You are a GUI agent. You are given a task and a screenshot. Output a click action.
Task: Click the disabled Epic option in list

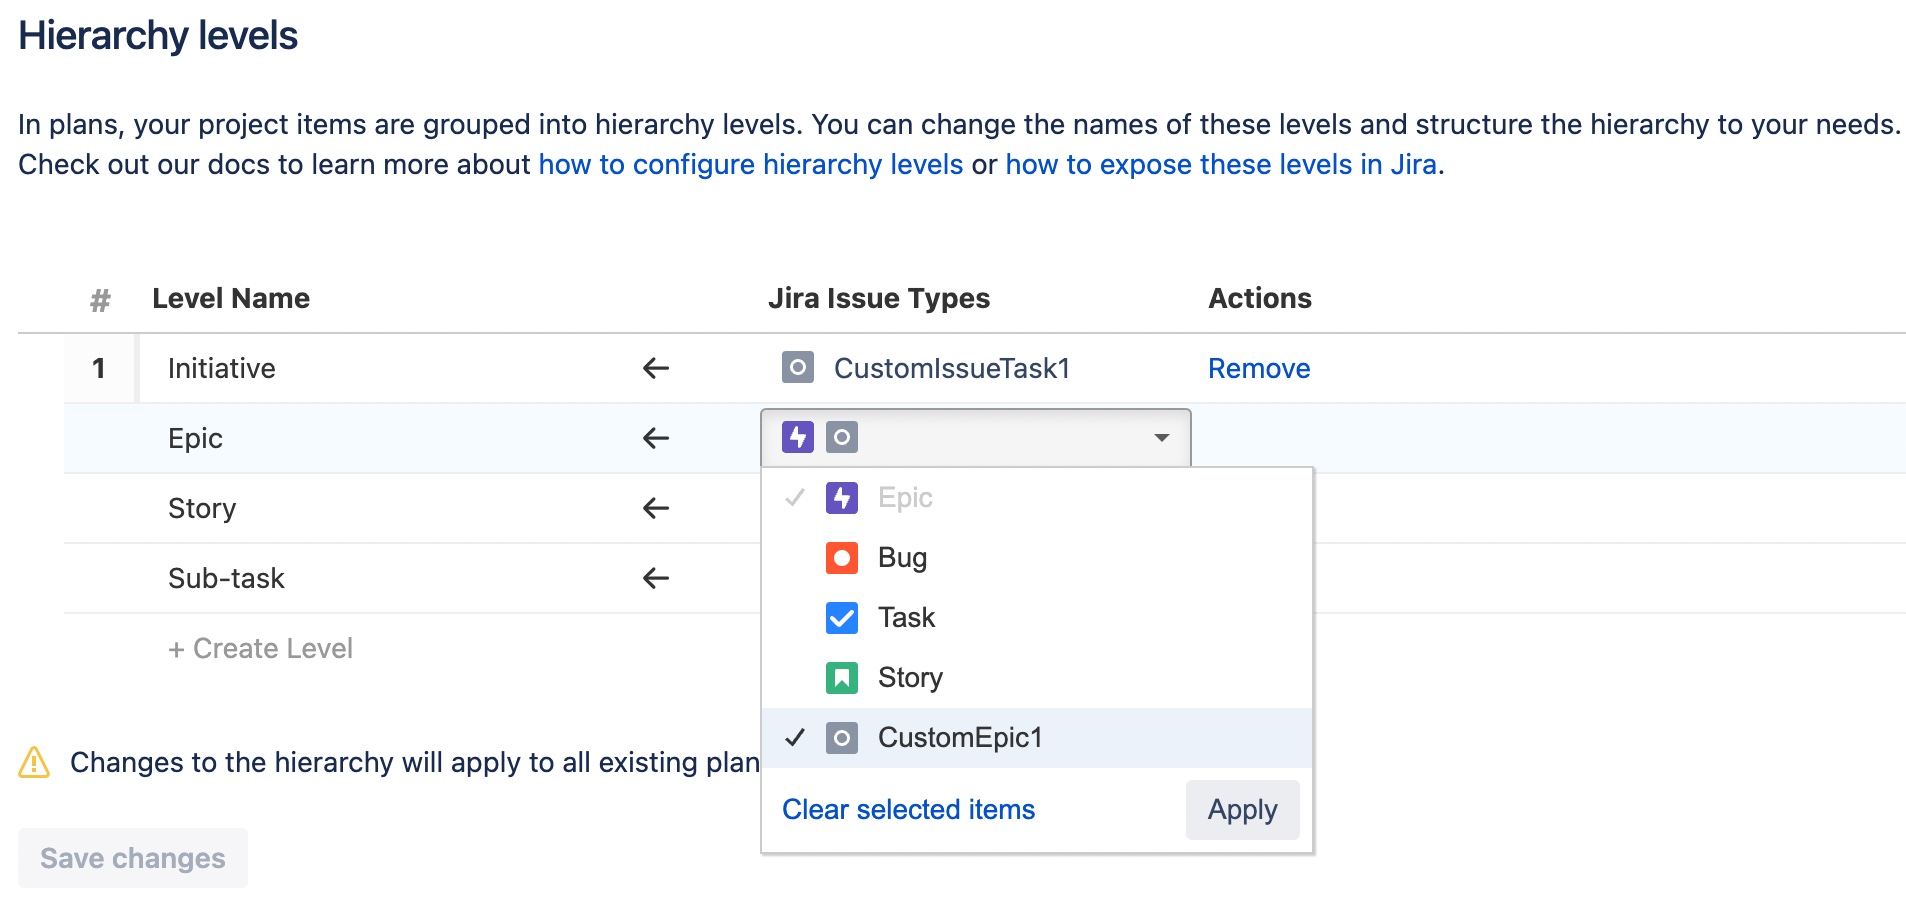(1037, 498)
